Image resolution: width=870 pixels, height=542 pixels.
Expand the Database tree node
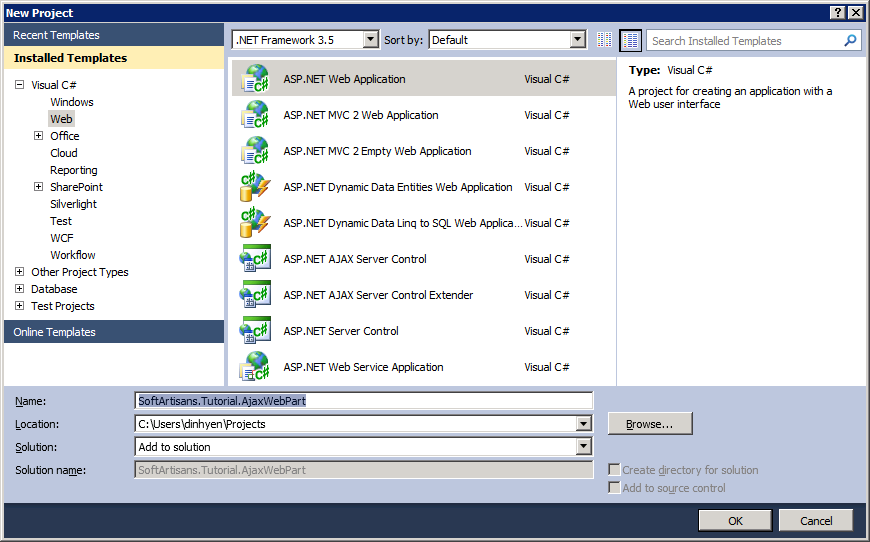point(19,288)
